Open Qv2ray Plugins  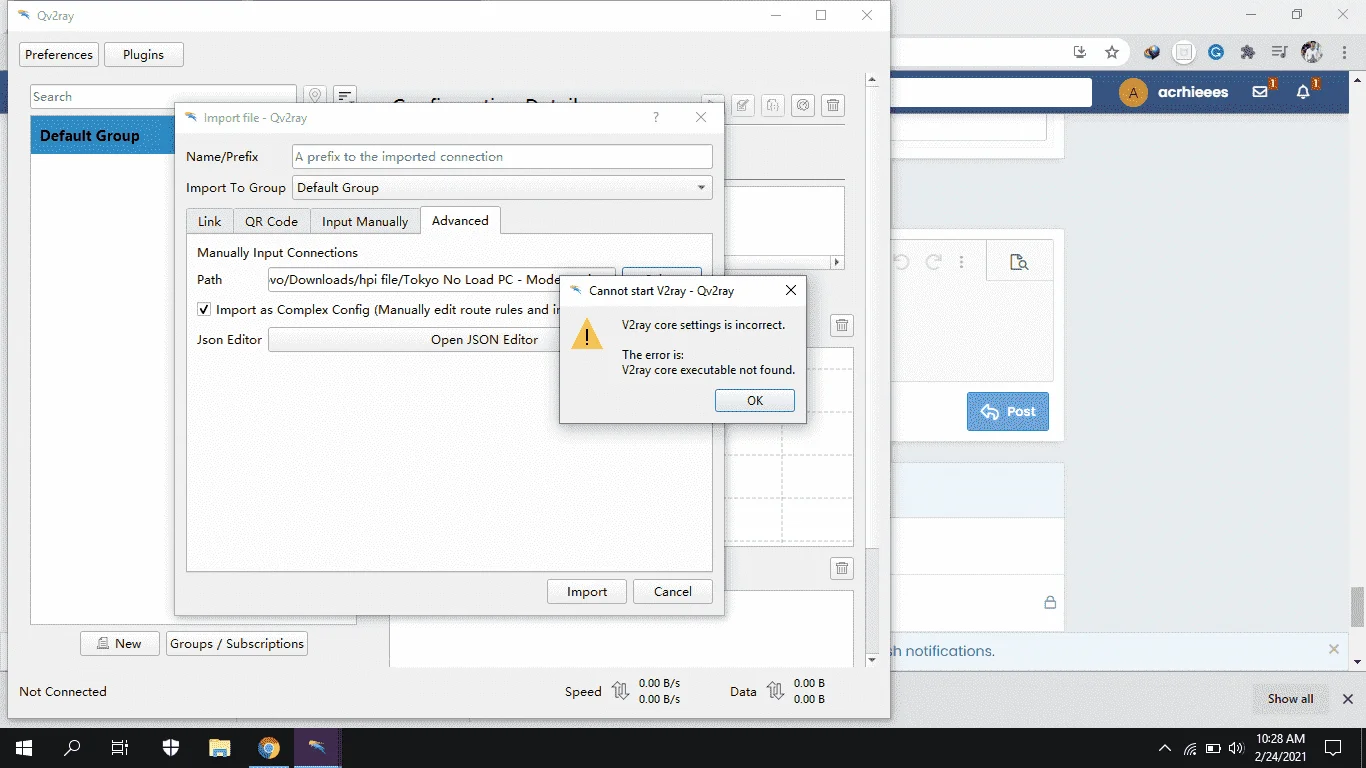tap(144, 55)
